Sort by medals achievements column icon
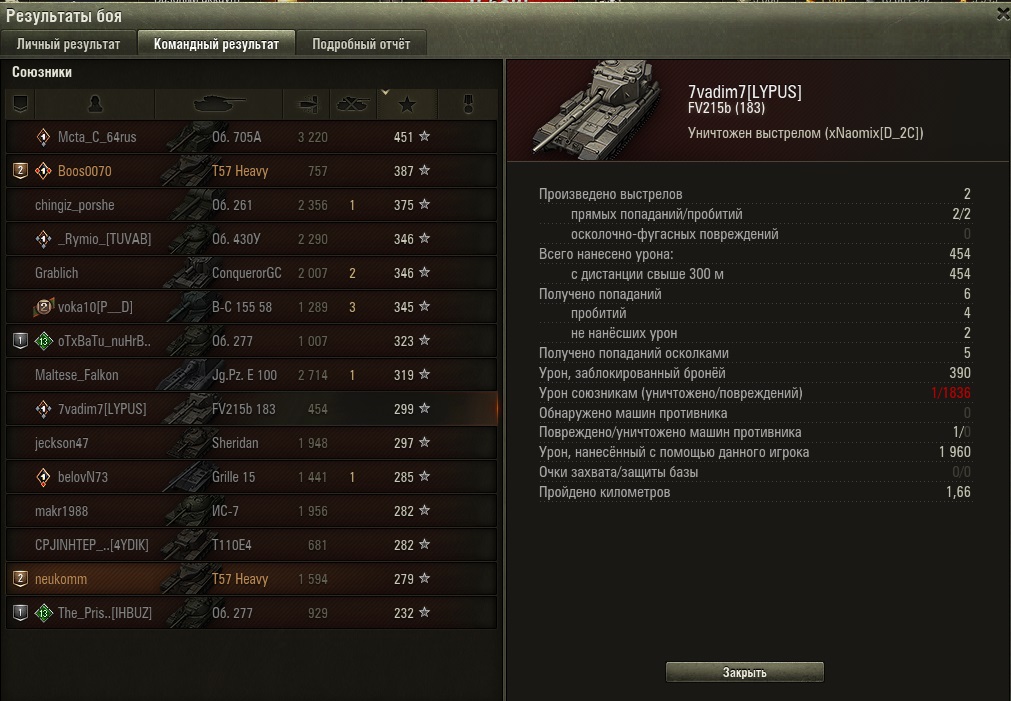Screen dimensions: 1011x701 [x=468, y=104]
